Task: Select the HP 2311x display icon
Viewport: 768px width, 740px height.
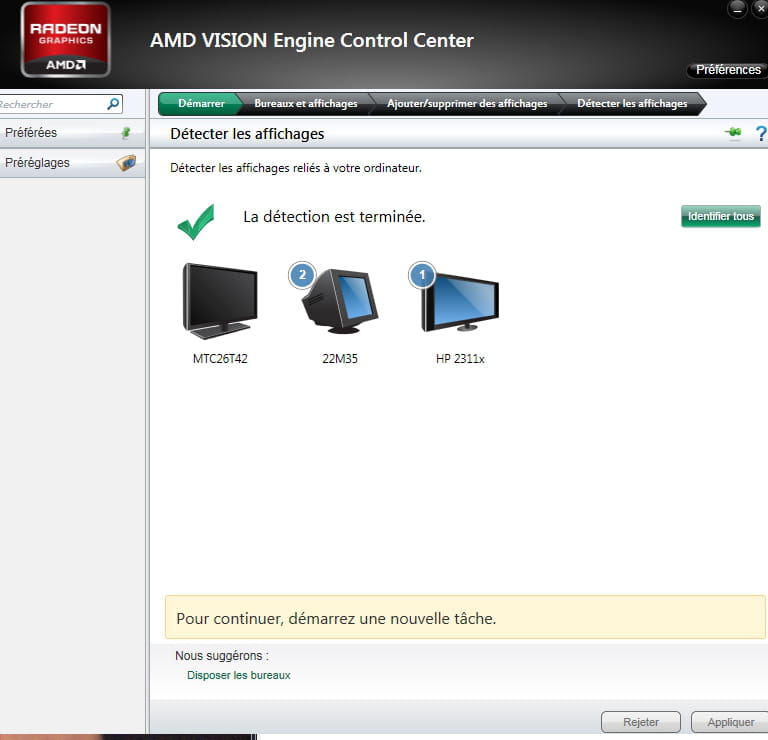Action: (460, 302)
